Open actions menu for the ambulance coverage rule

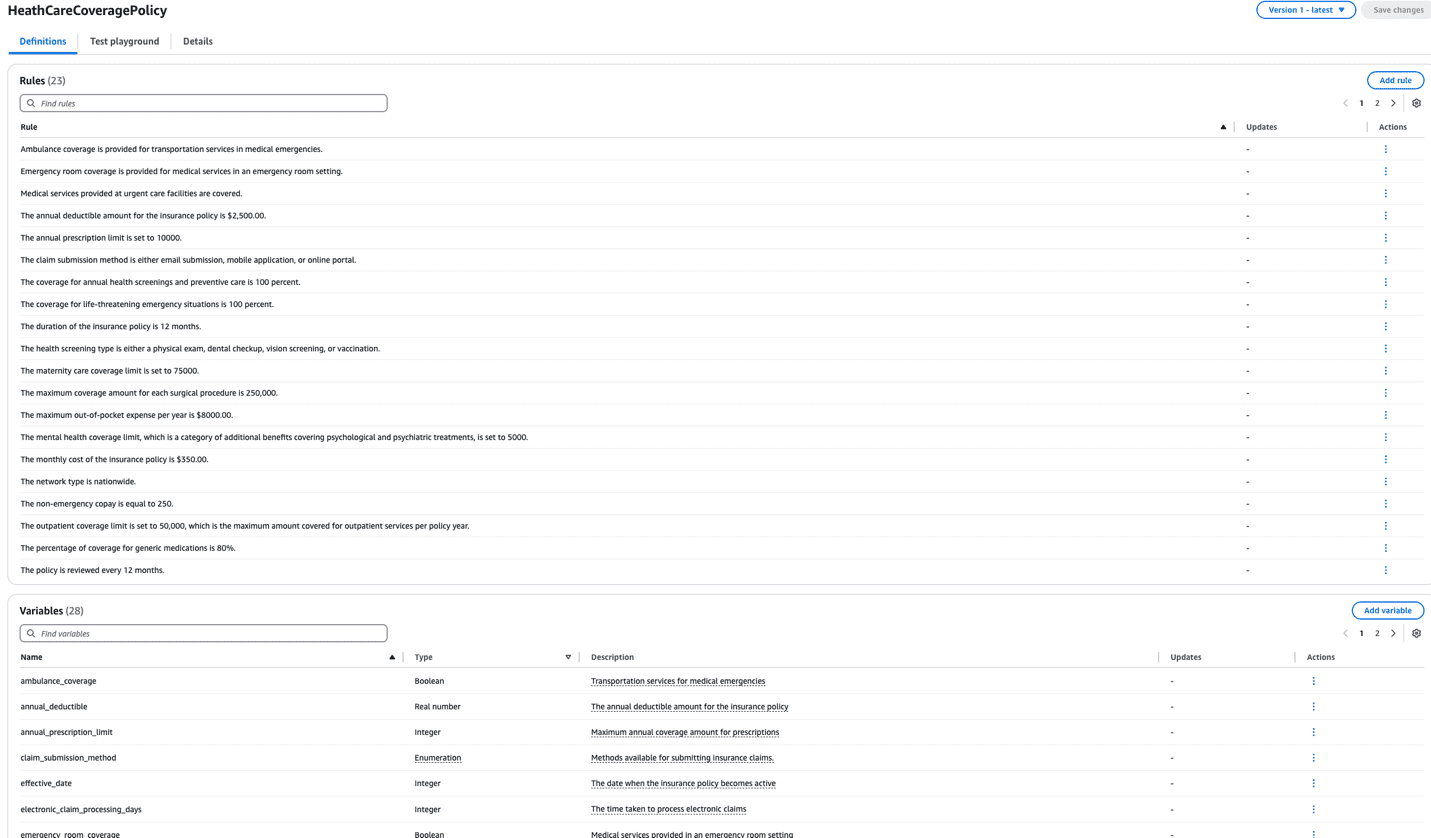1386,149
